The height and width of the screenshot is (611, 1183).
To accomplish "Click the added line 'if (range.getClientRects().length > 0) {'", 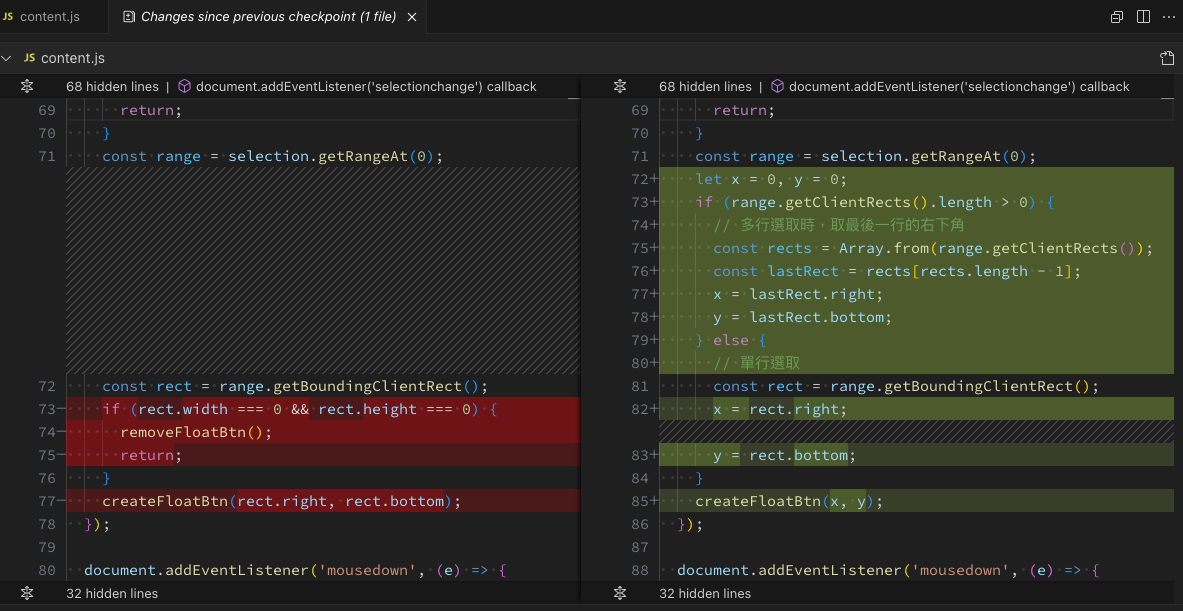I will coord(874,202).
